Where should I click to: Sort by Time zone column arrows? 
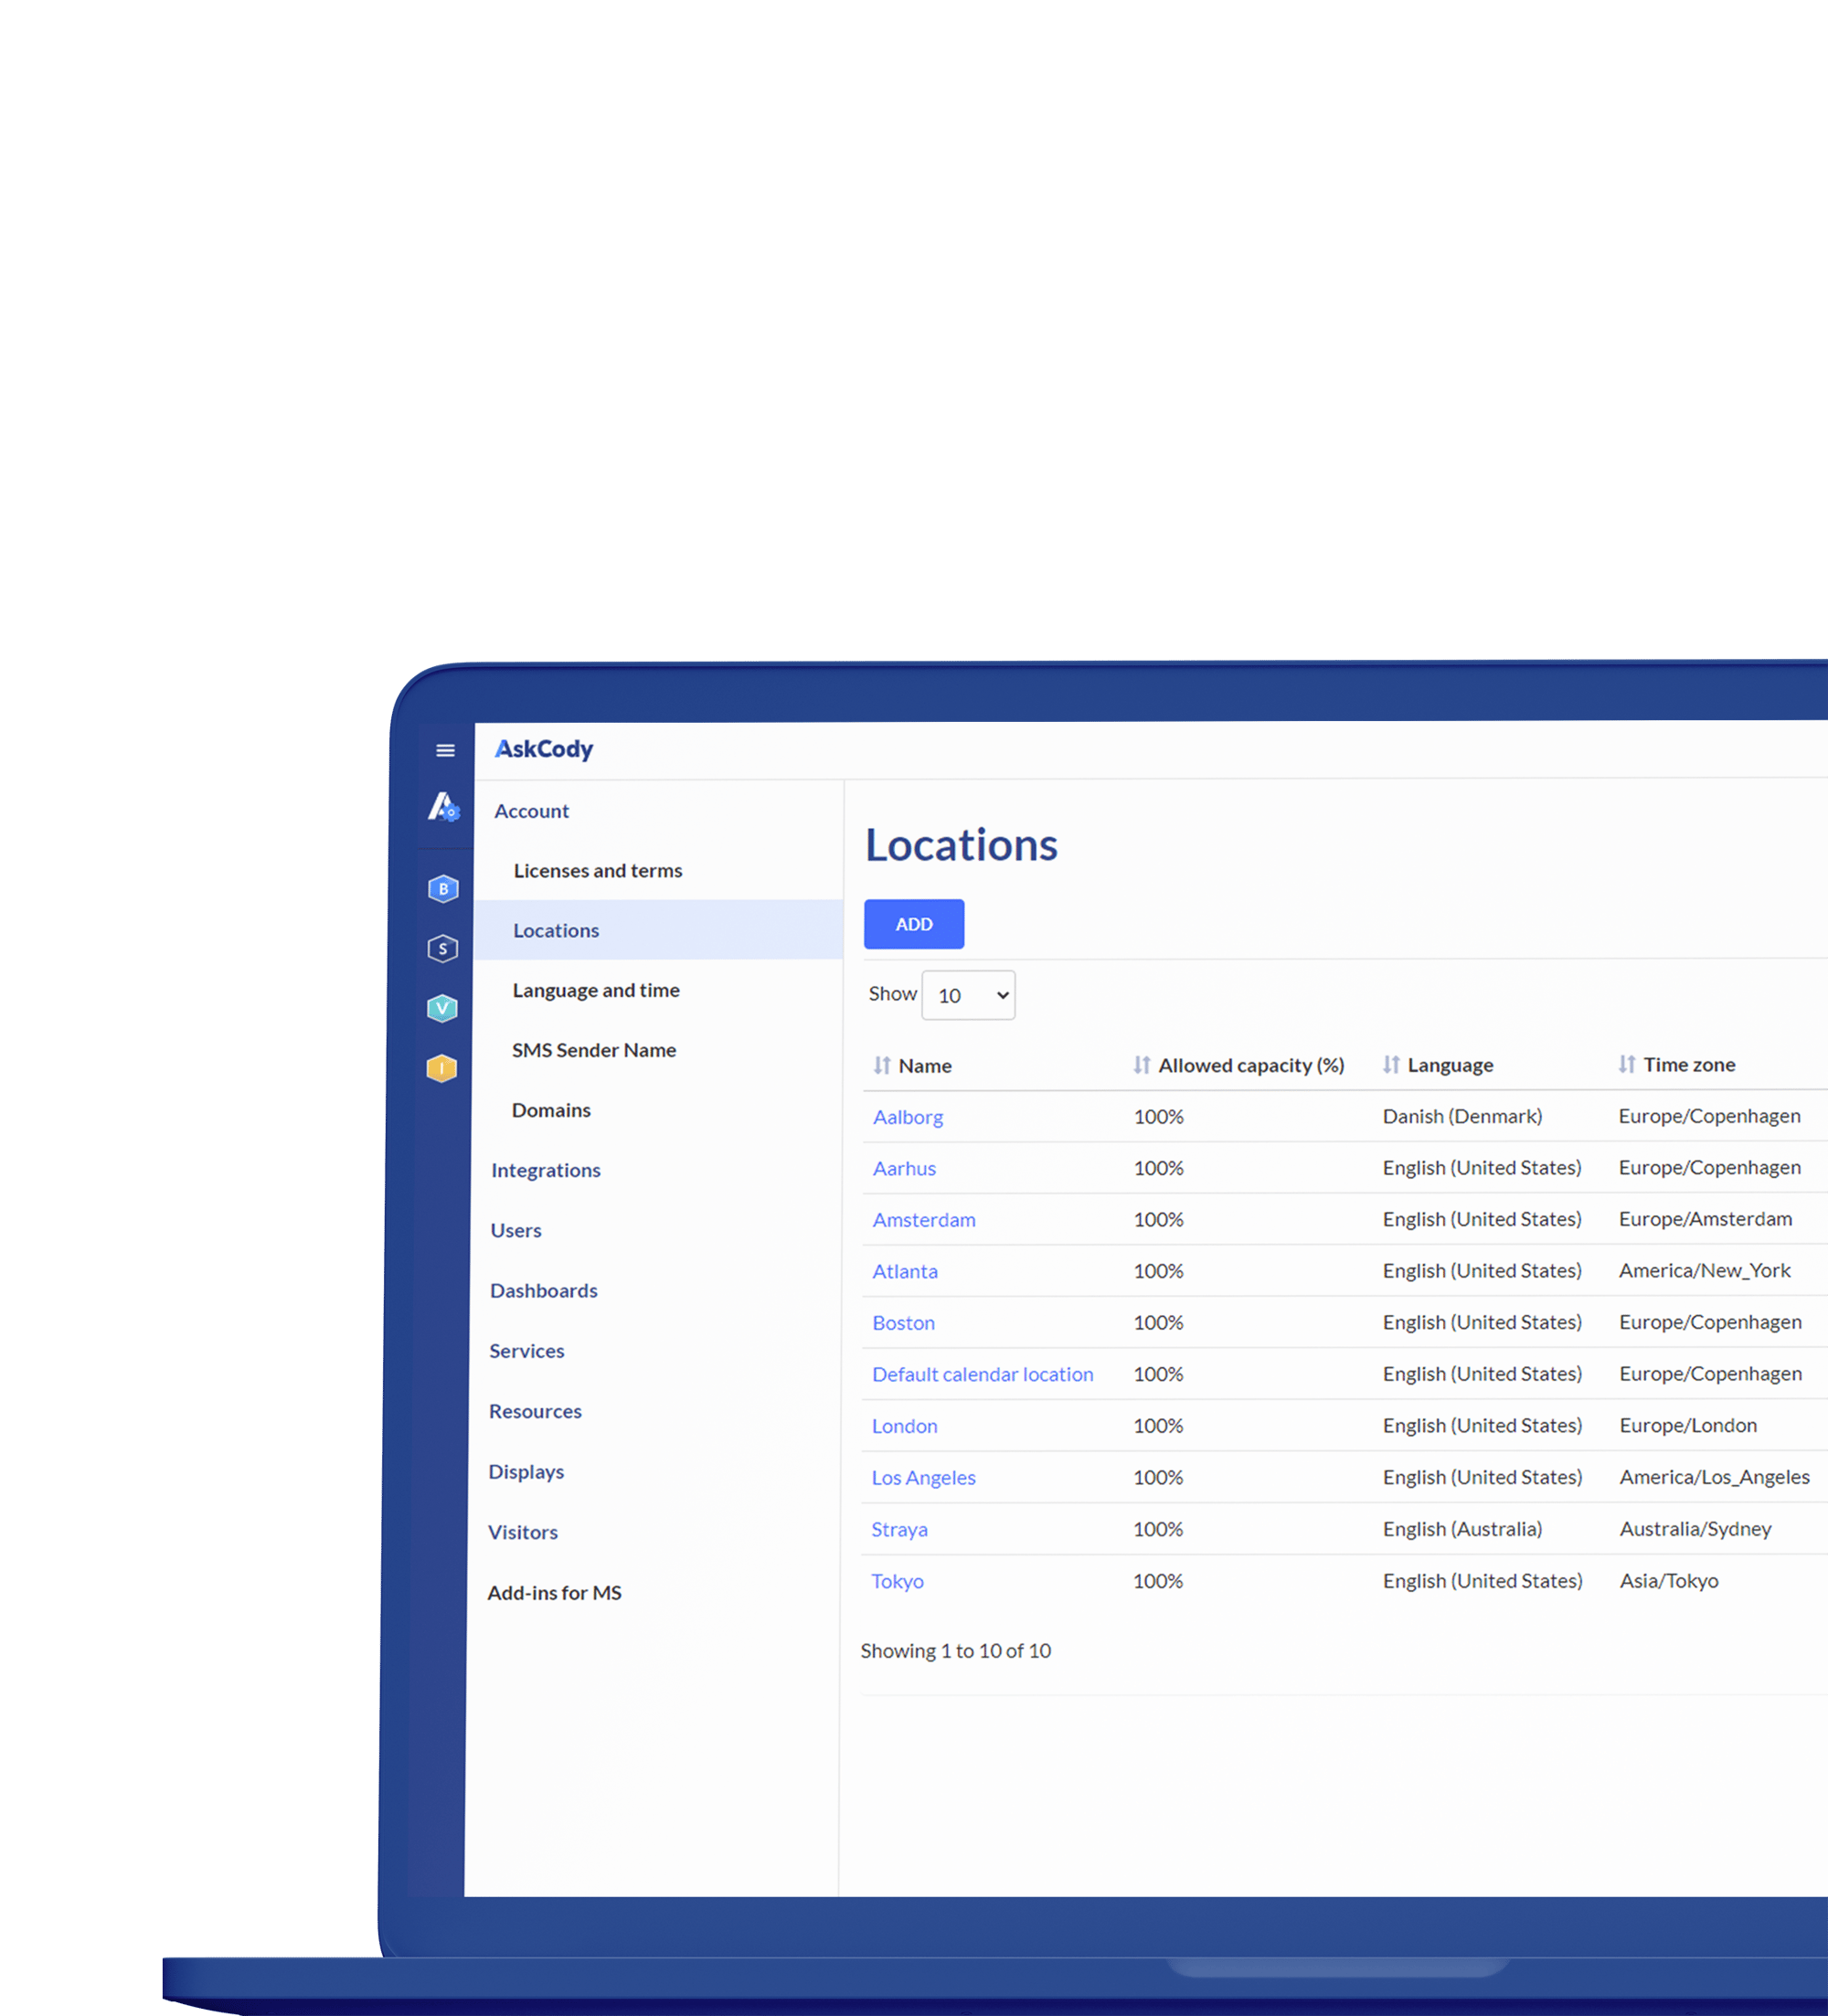[1627, 1064]
